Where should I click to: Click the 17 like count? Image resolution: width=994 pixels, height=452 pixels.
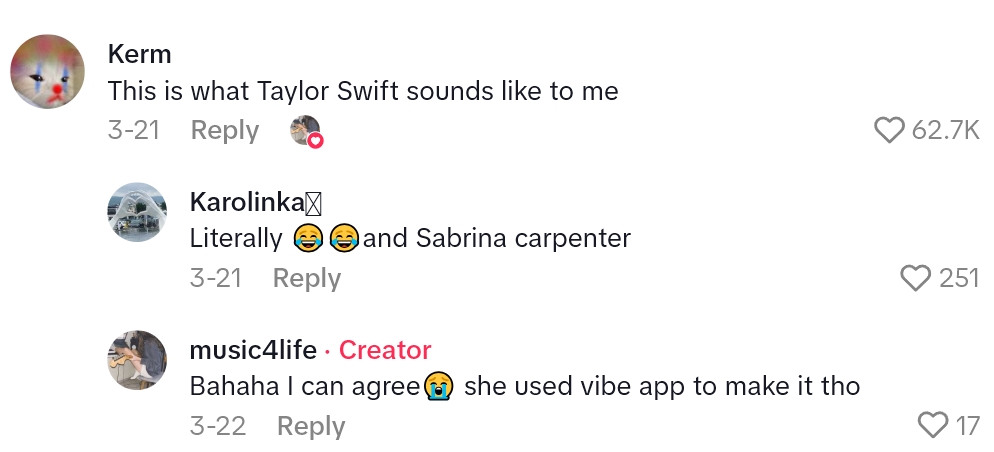pos(967,426)
